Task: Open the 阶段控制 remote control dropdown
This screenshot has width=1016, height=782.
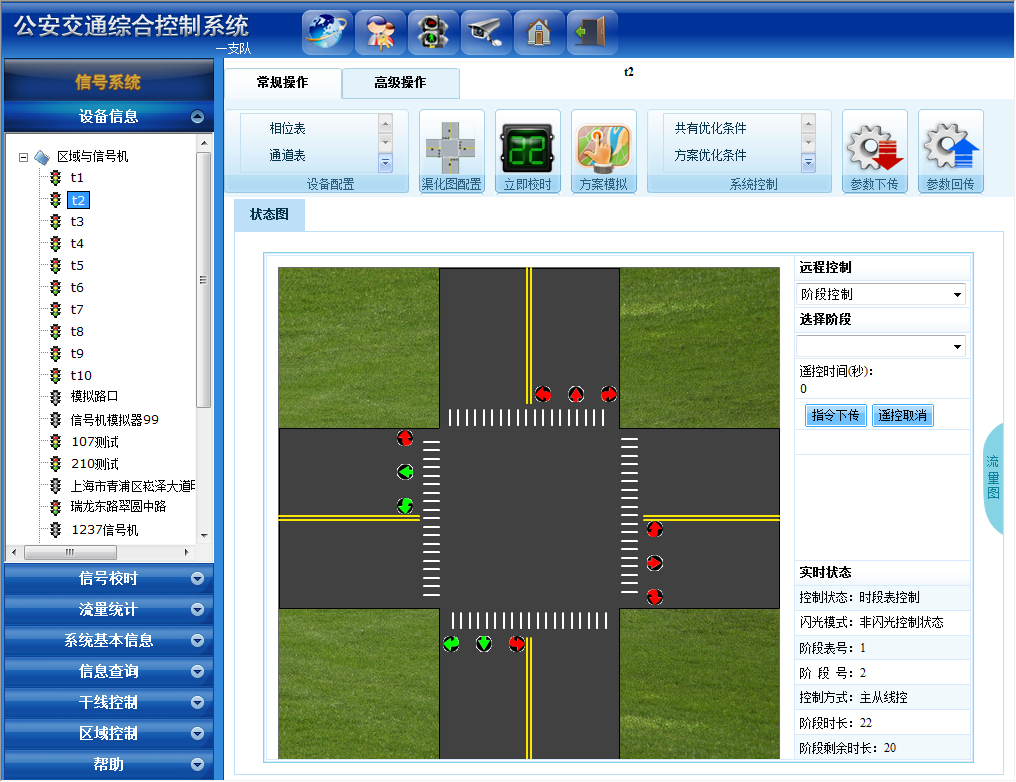Action: 881,295
